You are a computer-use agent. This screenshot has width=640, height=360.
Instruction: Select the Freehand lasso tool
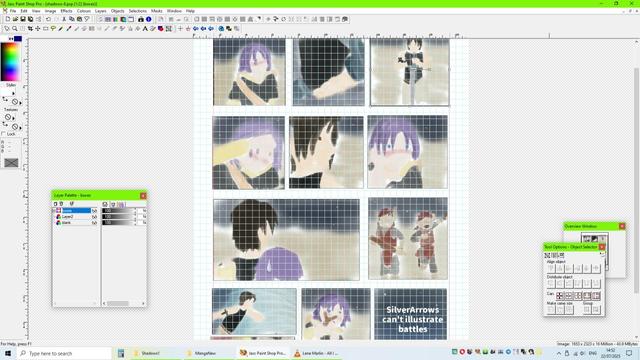click(x=53, y=29)
